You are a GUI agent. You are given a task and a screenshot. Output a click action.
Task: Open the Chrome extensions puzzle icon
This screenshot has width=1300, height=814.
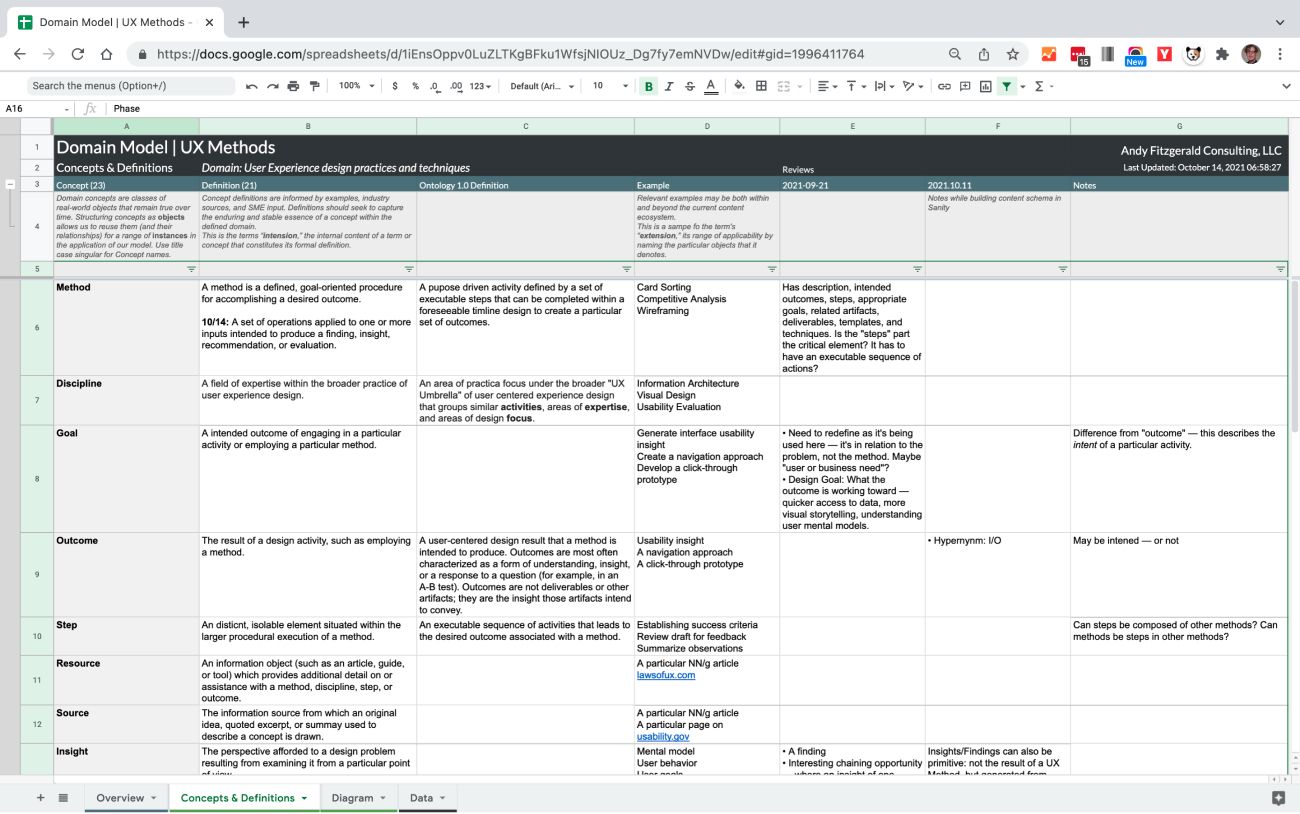tap(1222, 54)
